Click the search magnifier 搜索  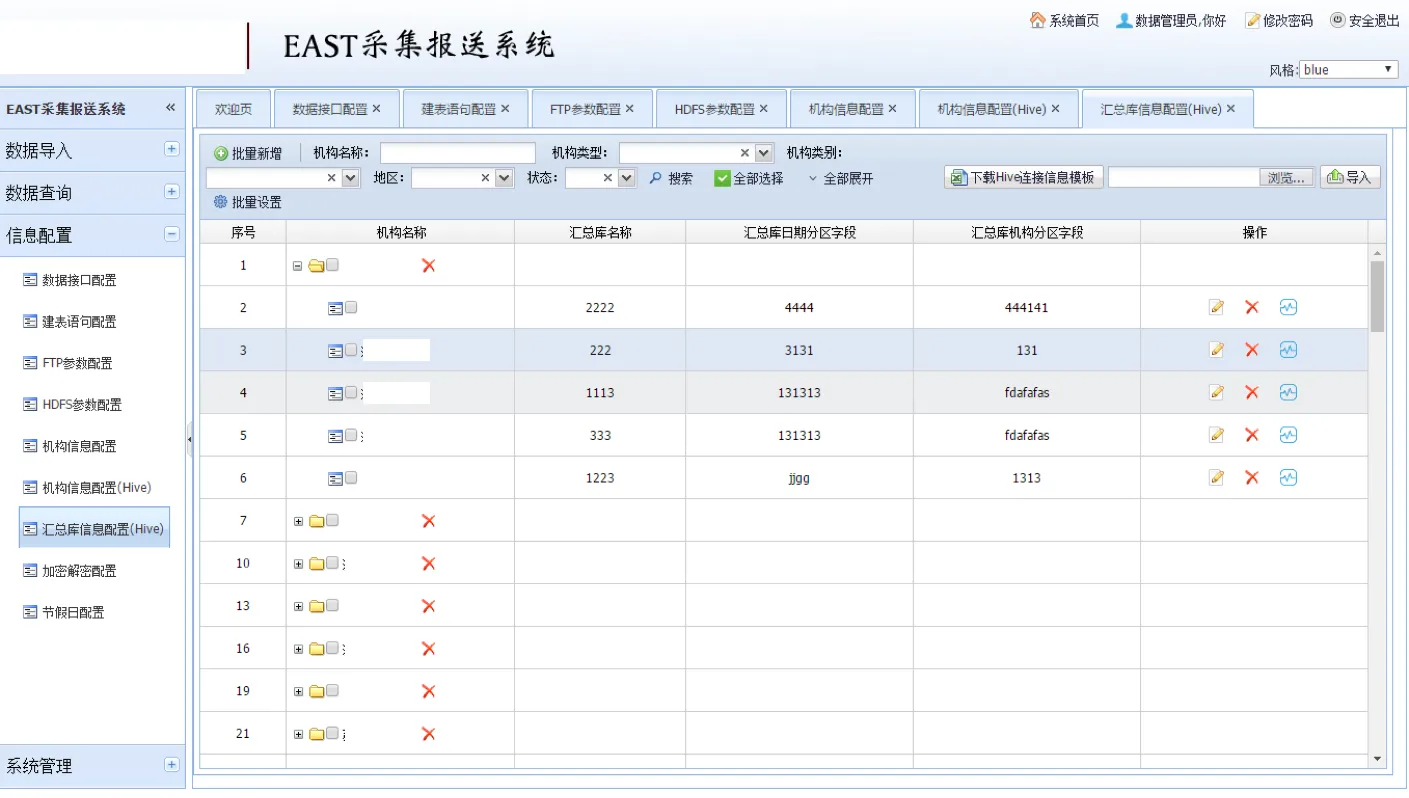(656, 178)
